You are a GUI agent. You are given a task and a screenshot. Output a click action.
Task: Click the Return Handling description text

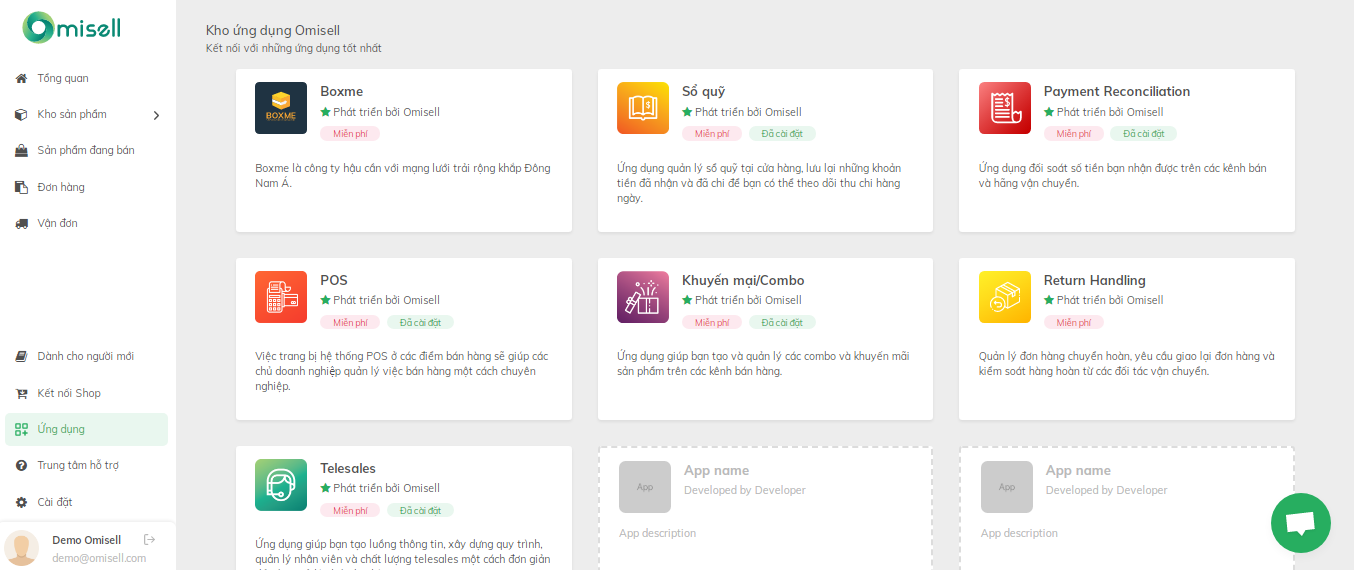click(x=1127, y=363)
